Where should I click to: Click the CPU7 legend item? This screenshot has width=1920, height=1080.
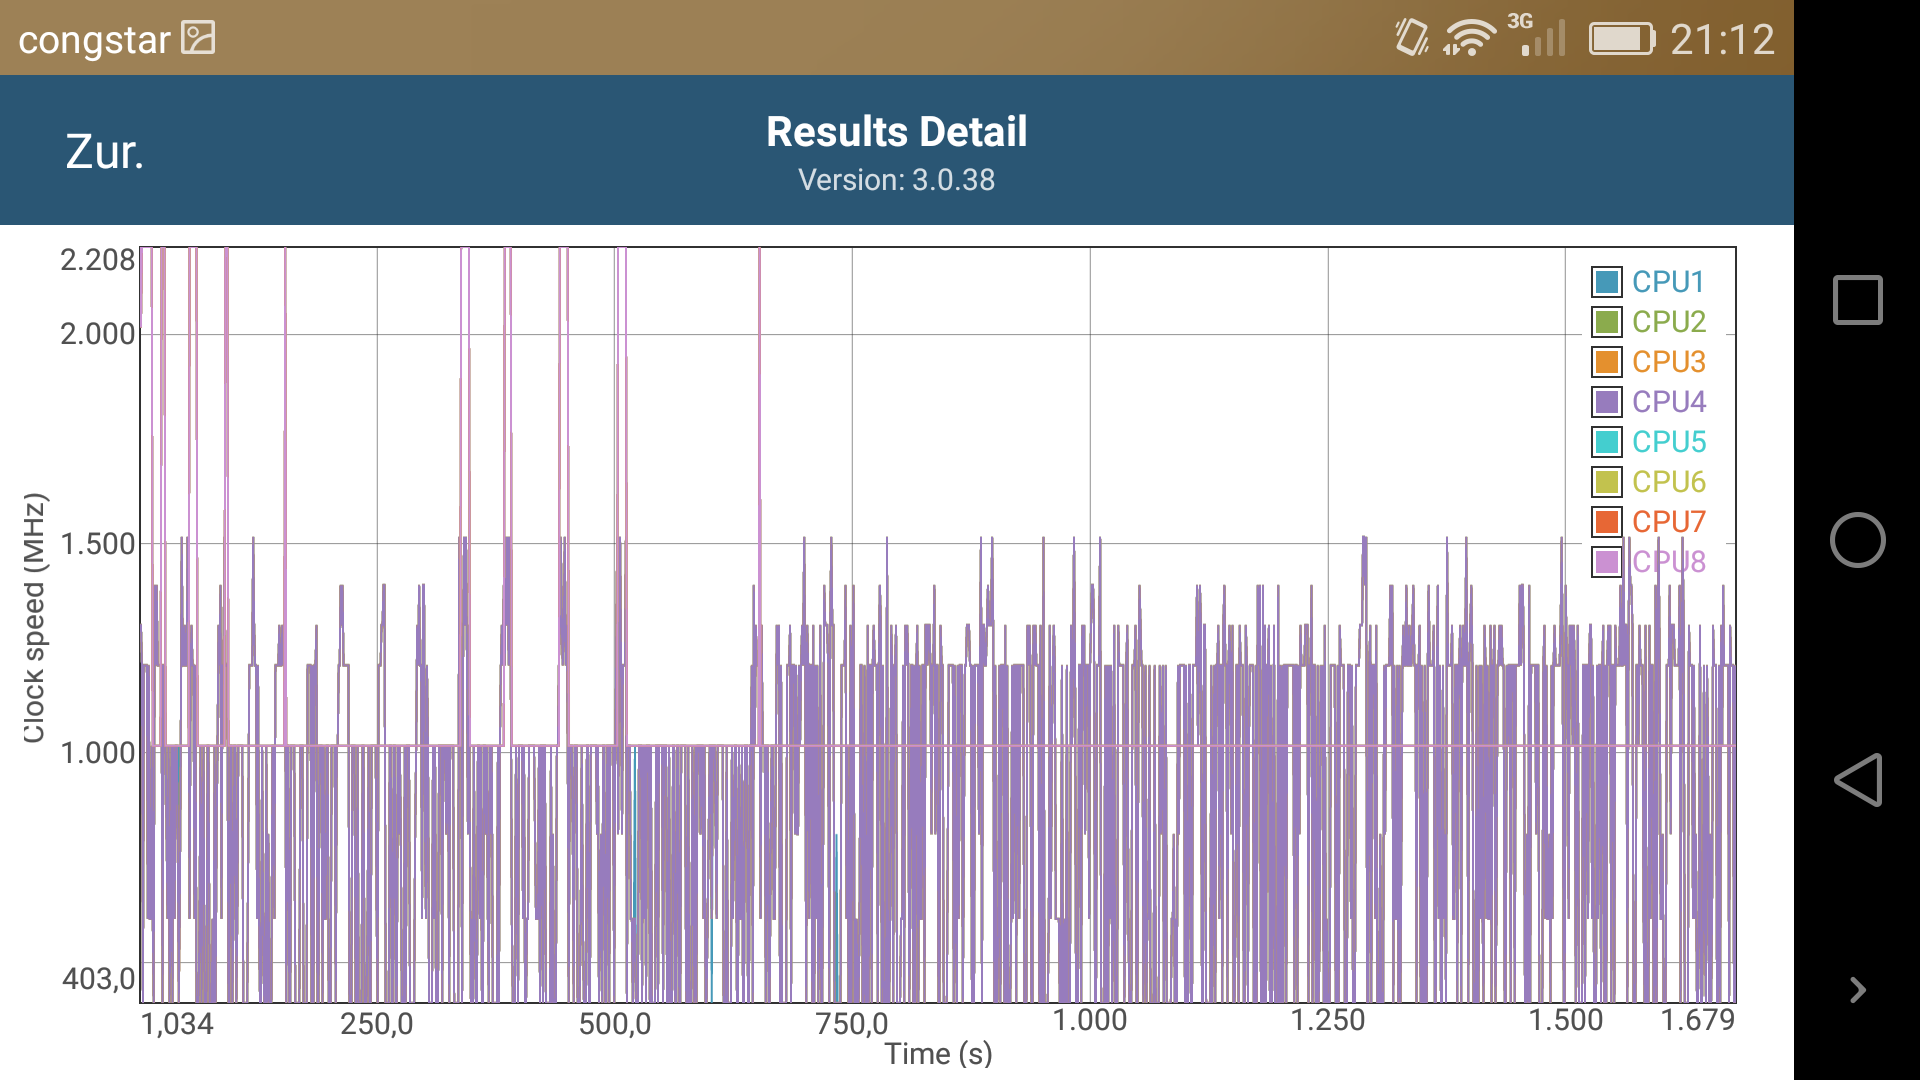click(x=1667, y=522)
